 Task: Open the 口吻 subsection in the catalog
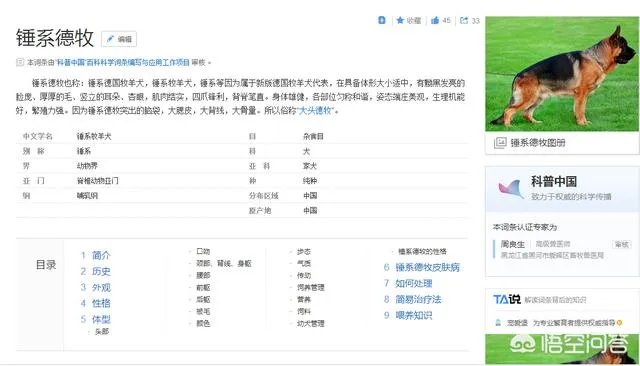203,251
